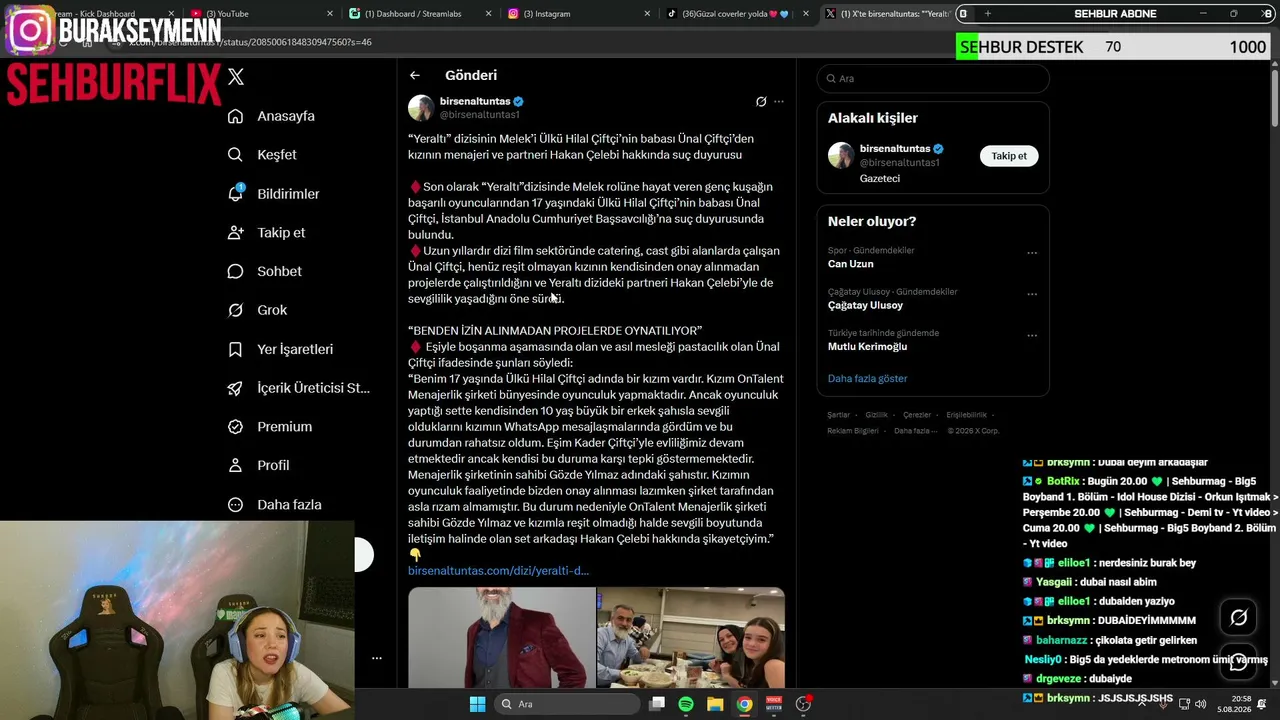Click the Premium verified badge icon
The image size is (1280, 720).
tap(235, 426)
